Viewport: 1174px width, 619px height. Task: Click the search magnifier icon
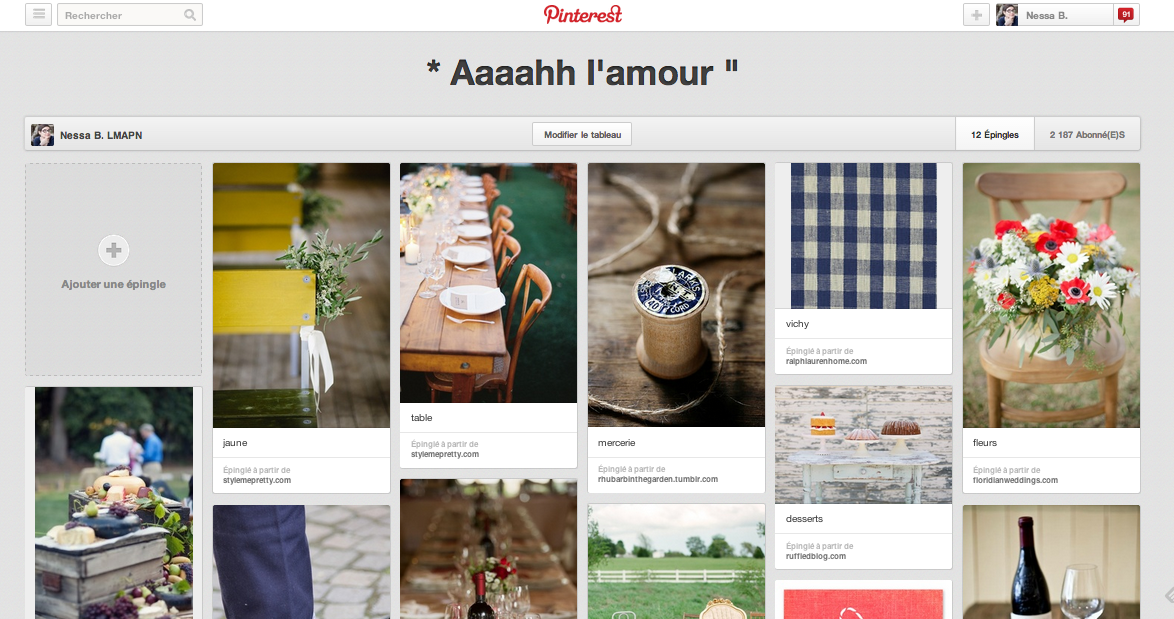190,15
